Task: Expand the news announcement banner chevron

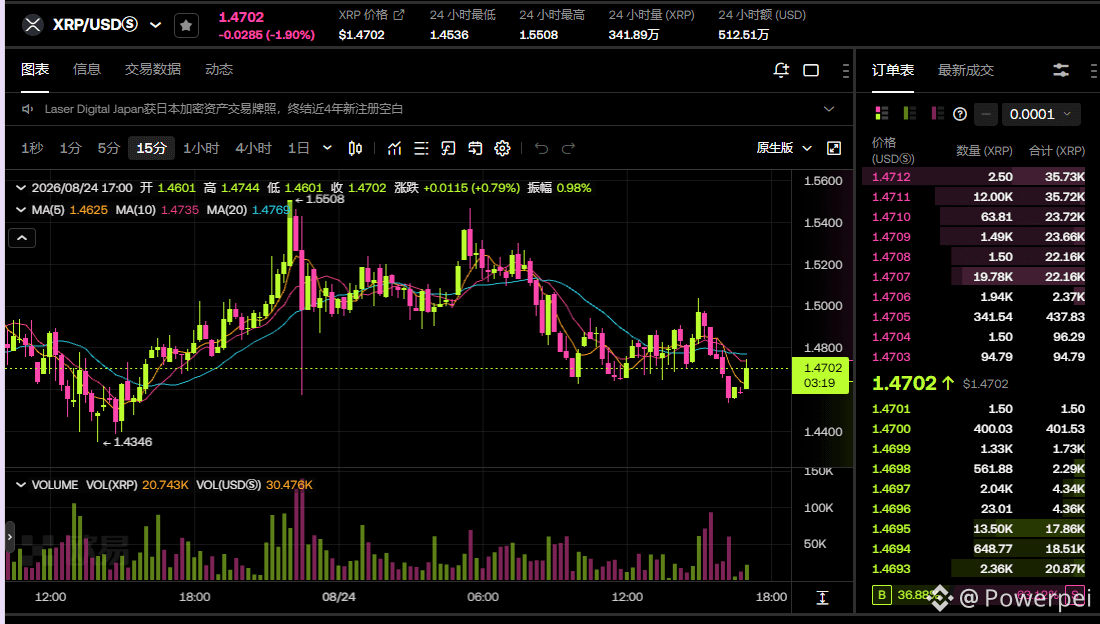Action: click(x=829, y=109)
